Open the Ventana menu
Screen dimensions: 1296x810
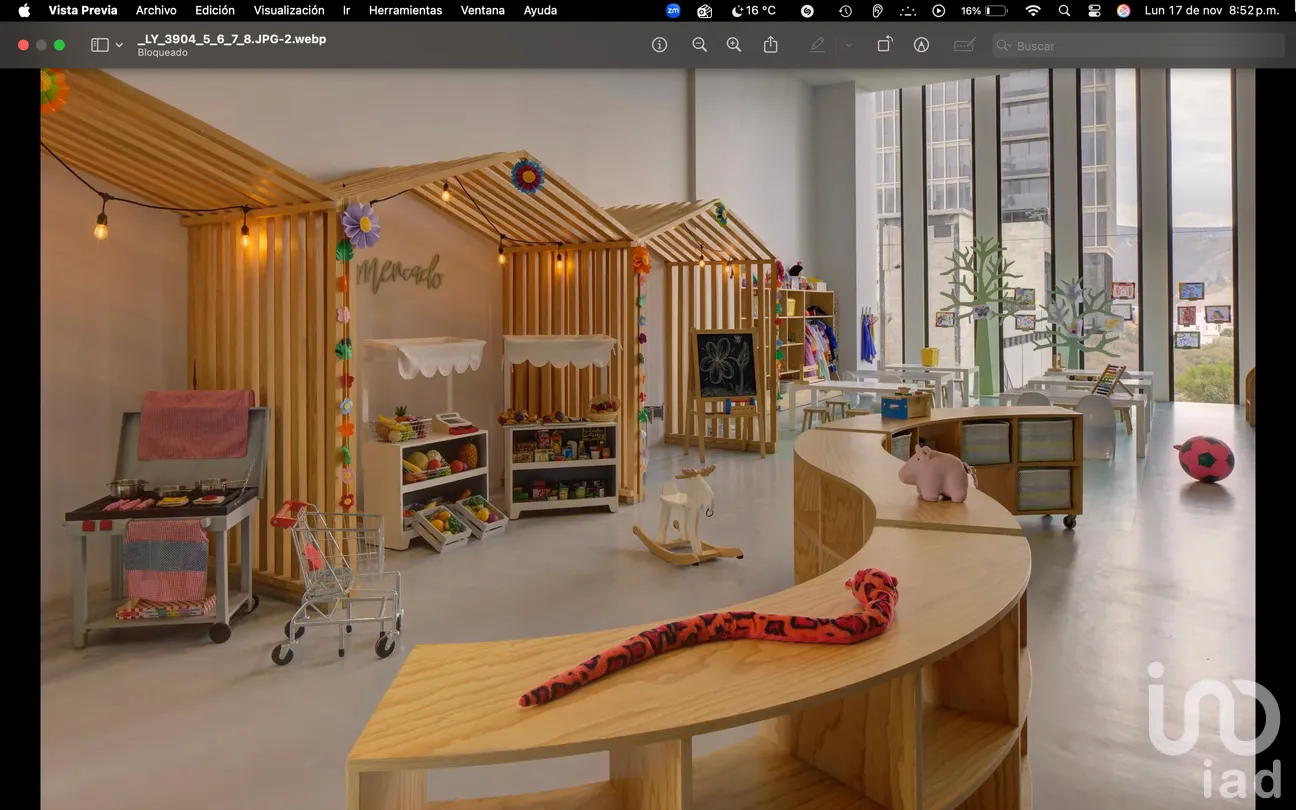tap(483, 10)
